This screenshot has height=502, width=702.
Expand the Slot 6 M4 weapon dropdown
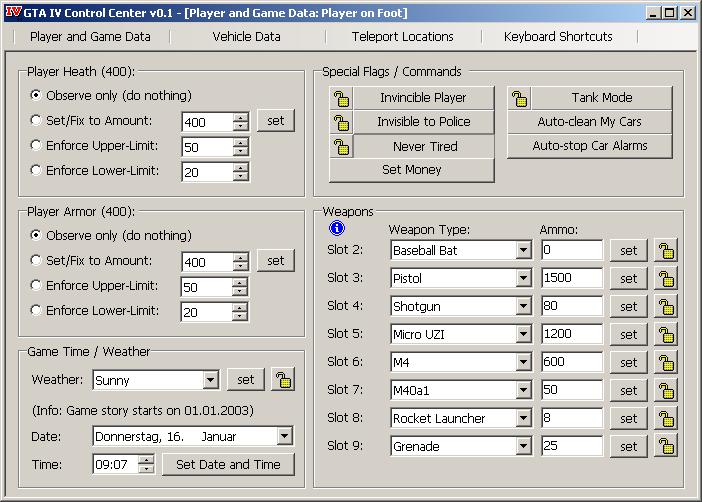523,362
